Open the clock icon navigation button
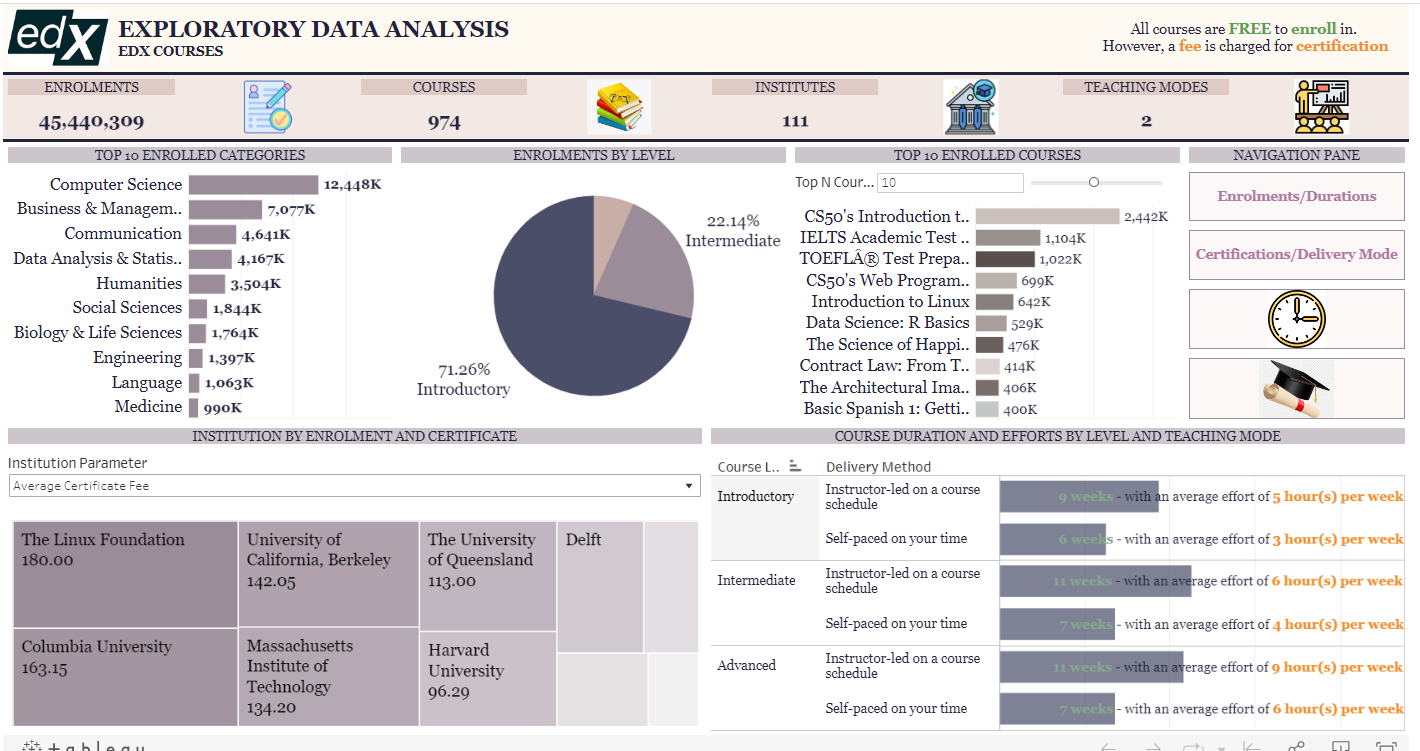 [1296, 319]
